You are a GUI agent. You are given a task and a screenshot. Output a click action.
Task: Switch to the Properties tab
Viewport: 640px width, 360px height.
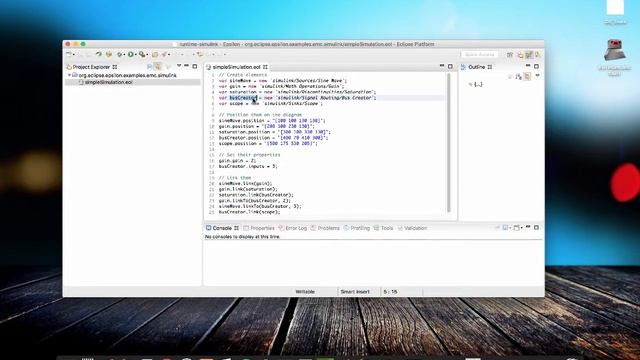(259, 228)
